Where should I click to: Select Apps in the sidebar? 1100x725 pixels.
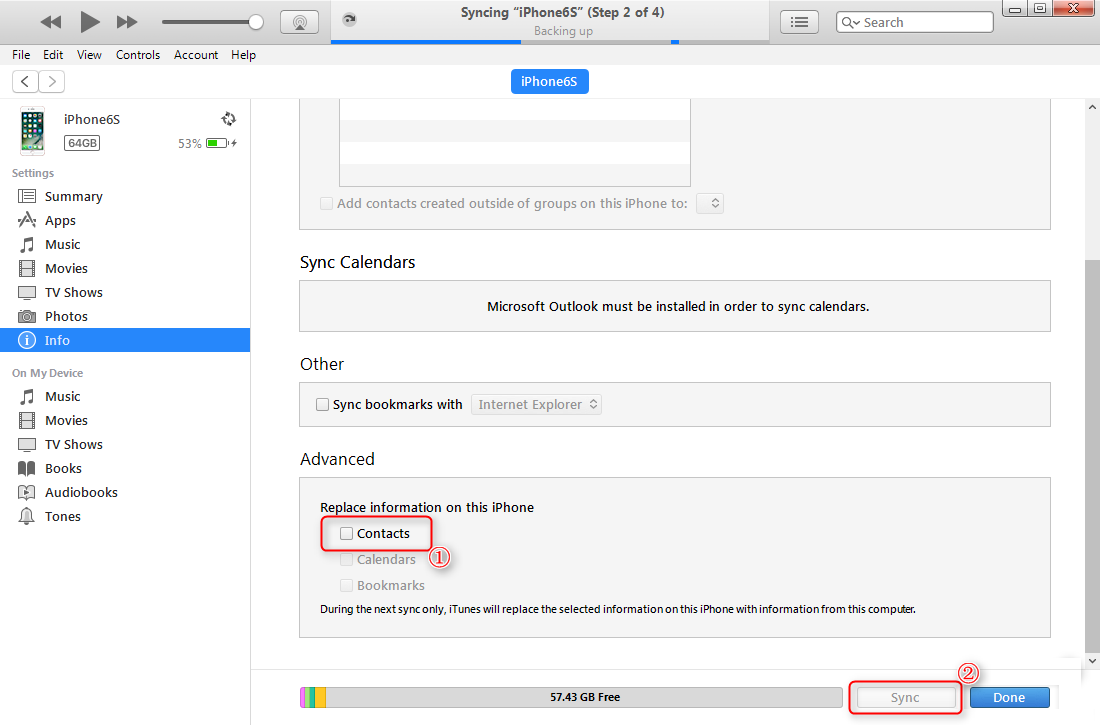[60, 219]
